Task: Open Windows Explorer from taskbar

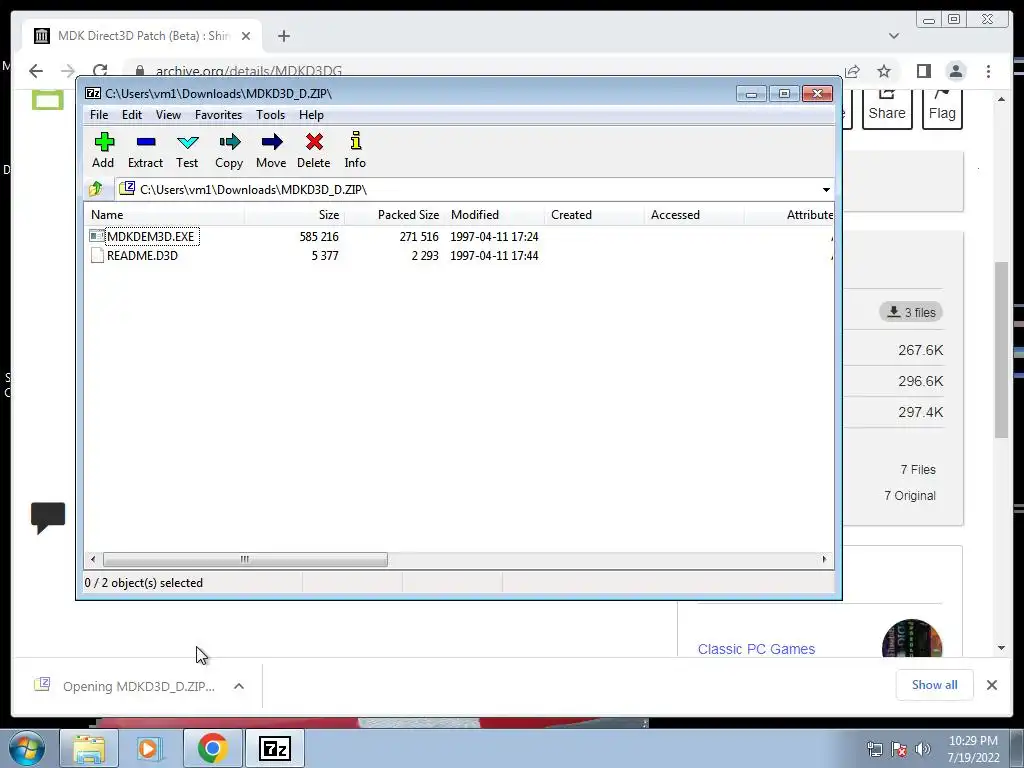Action: pyautogui.click(x=89, y=748)
